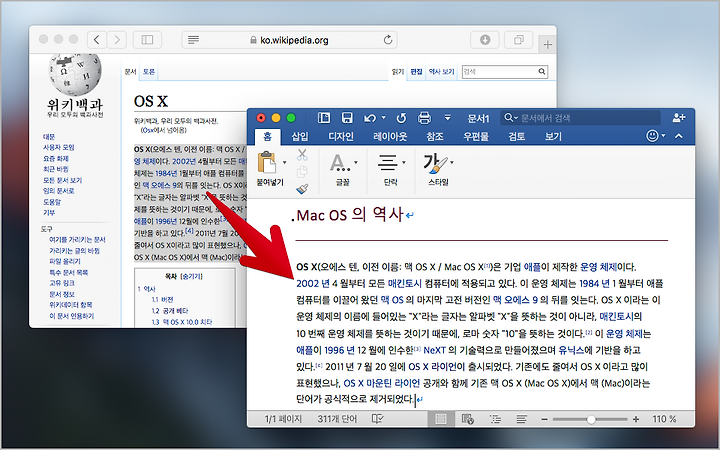Screen dimensions: 720x450
Task: Click the 숨기기 link in contents box
Action: pos(192,276)
